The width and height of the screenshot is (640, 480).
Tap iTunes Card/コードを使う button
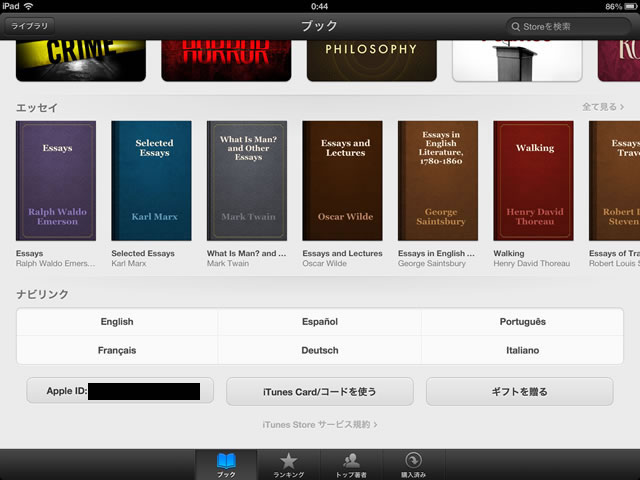click(x=320, y=392)
